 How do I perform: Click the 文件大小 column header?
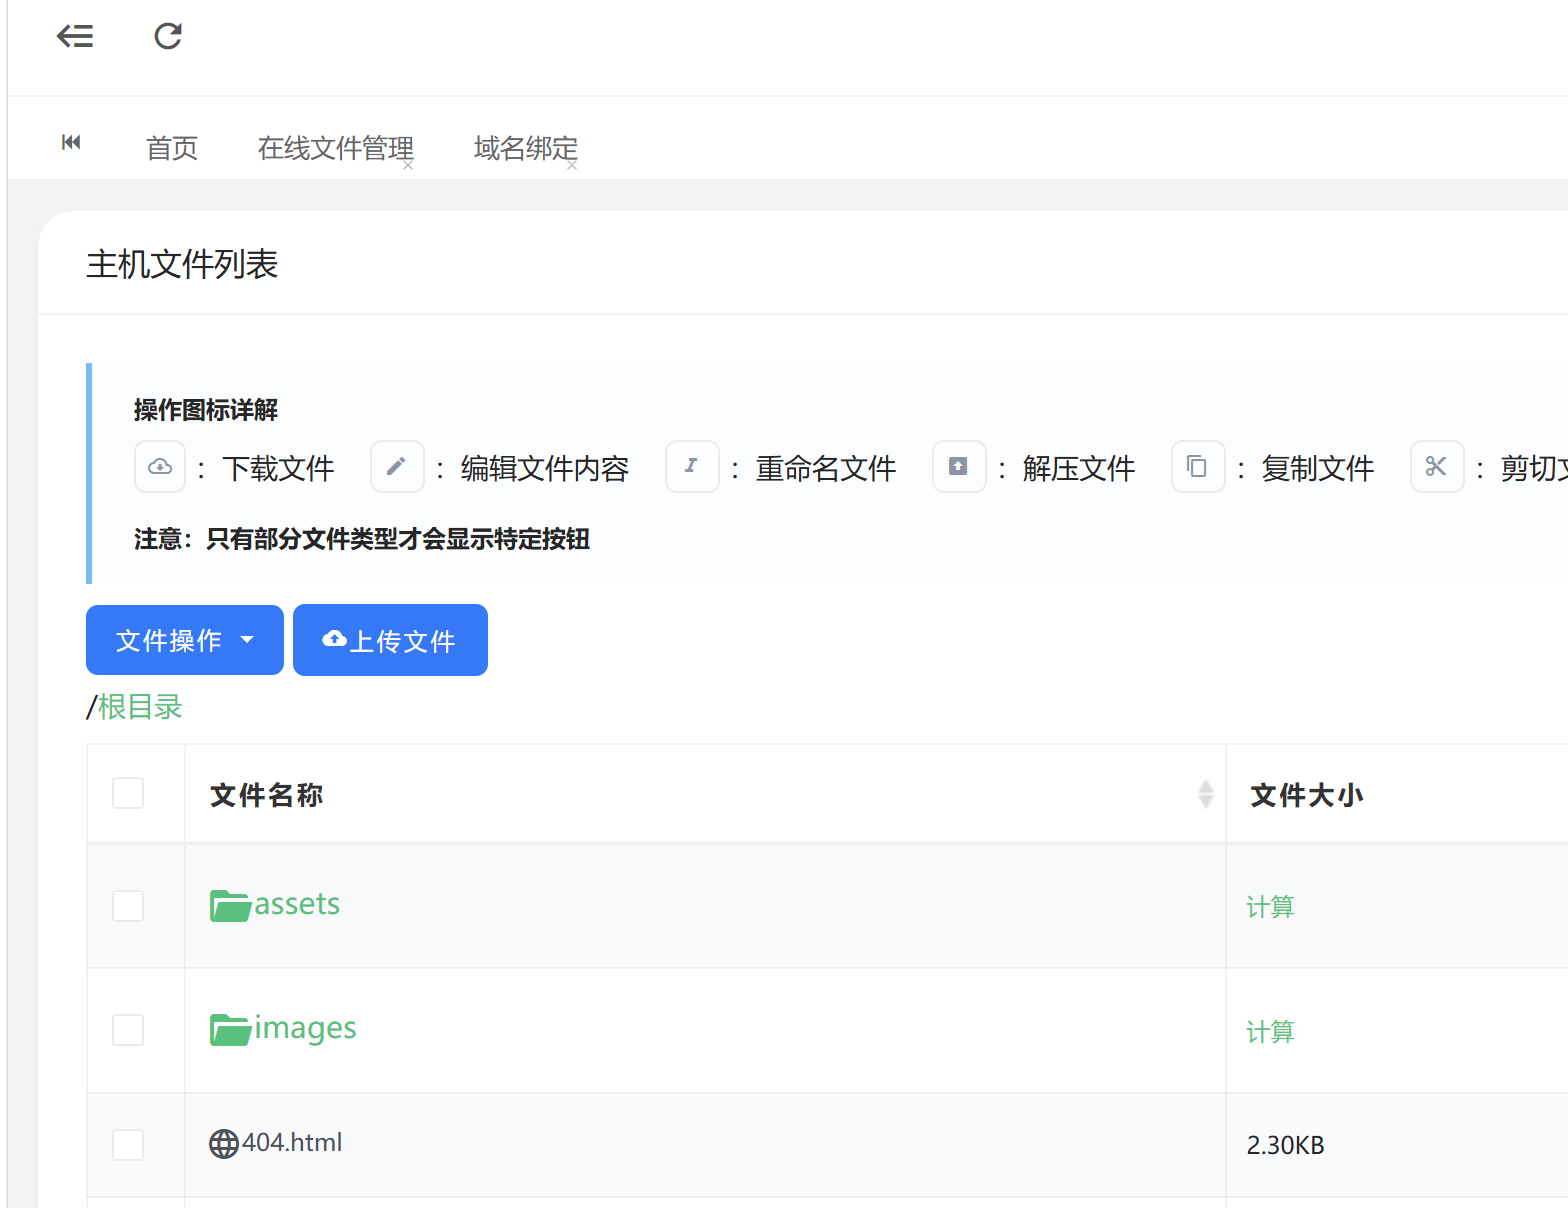tap(1307, 795)
